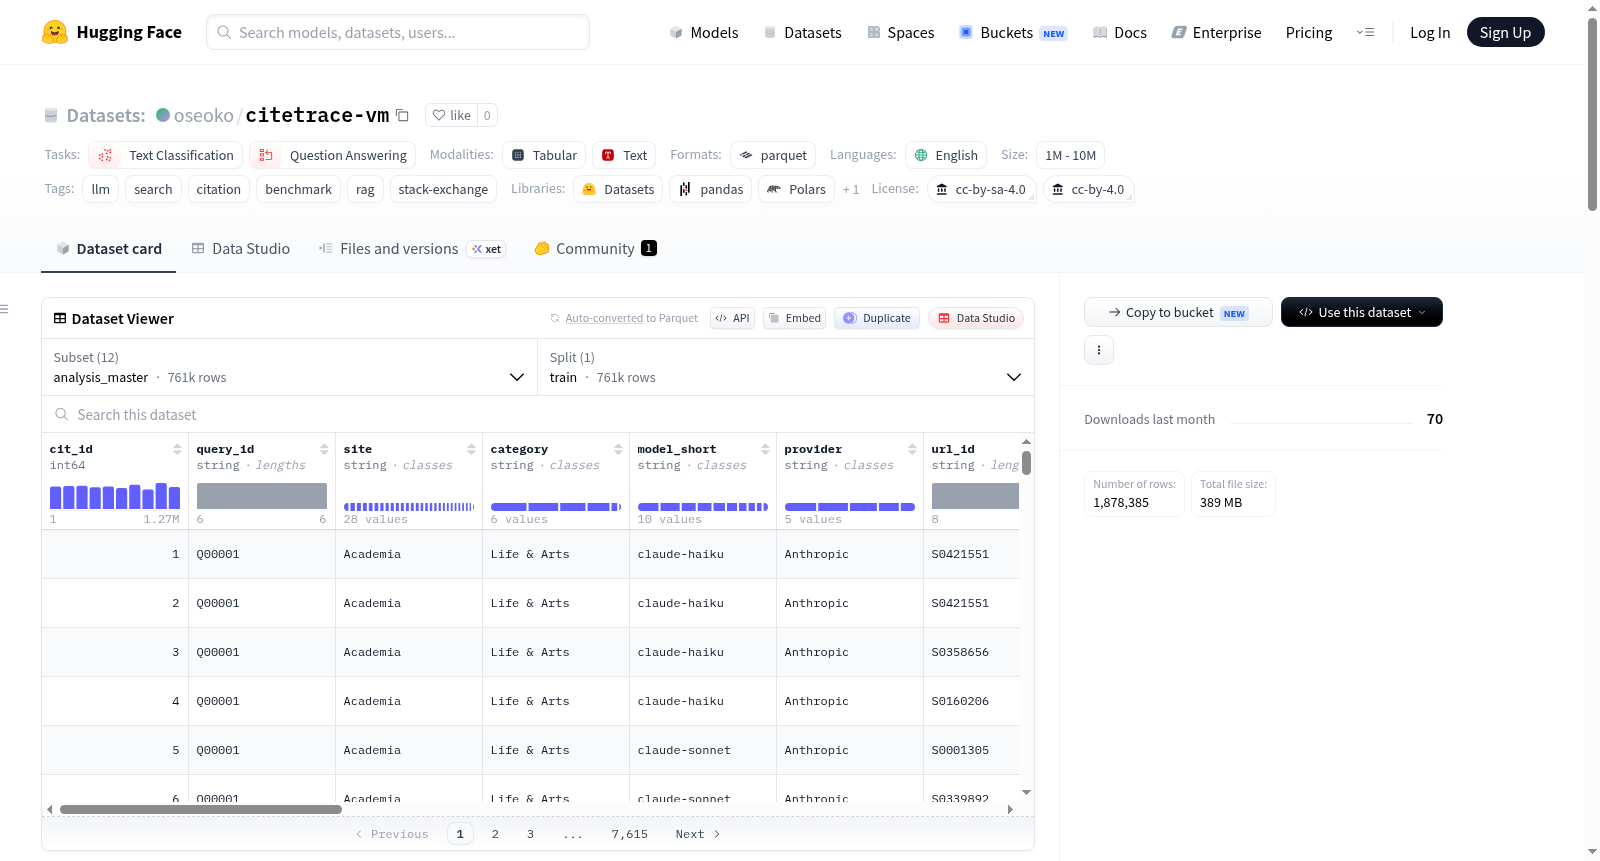
Task: Open the left sidebar table-of-contents icon
Action: 4,309
